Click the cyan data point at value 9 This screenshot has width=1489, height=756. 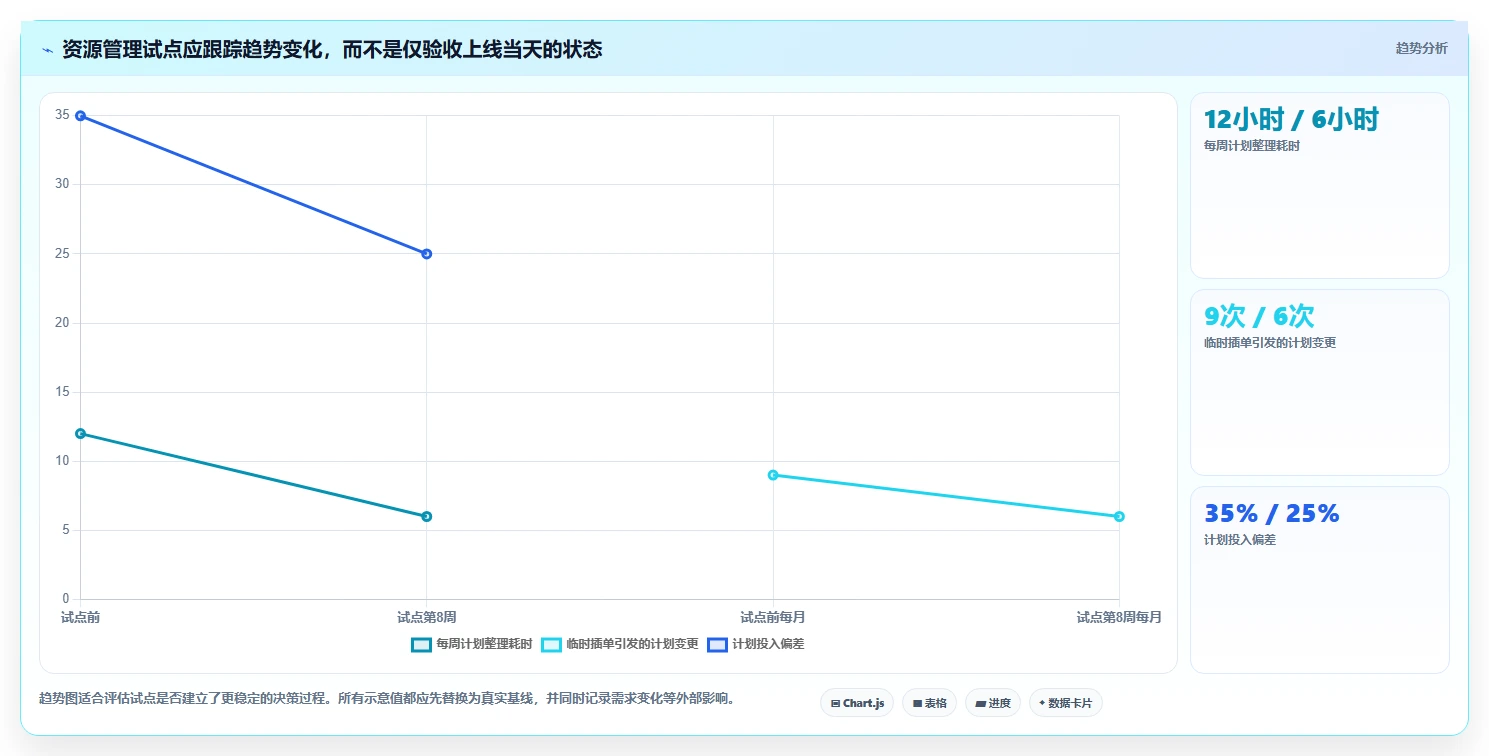click(773, 475)
